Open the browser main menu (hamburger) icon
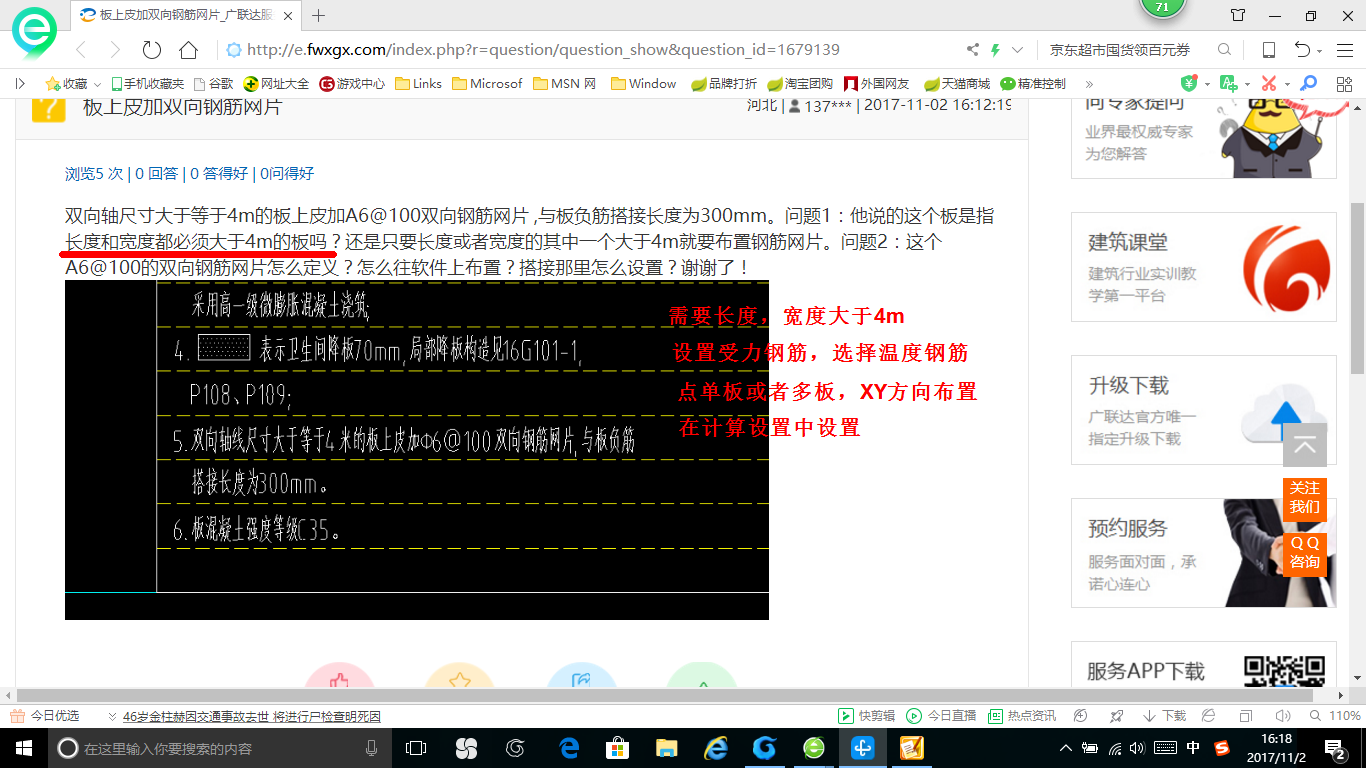 click(1344, 50)
